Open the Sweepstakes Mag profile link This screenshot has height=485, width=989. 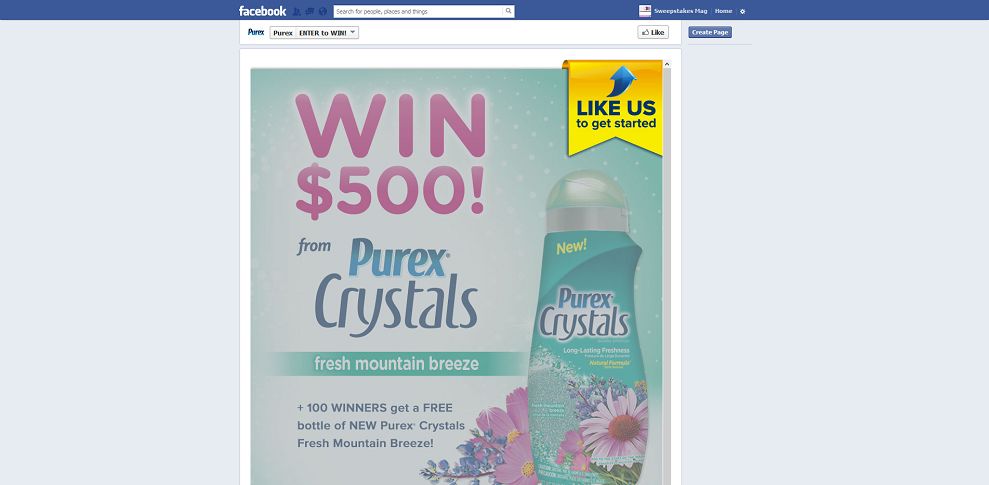pos(681,11)
